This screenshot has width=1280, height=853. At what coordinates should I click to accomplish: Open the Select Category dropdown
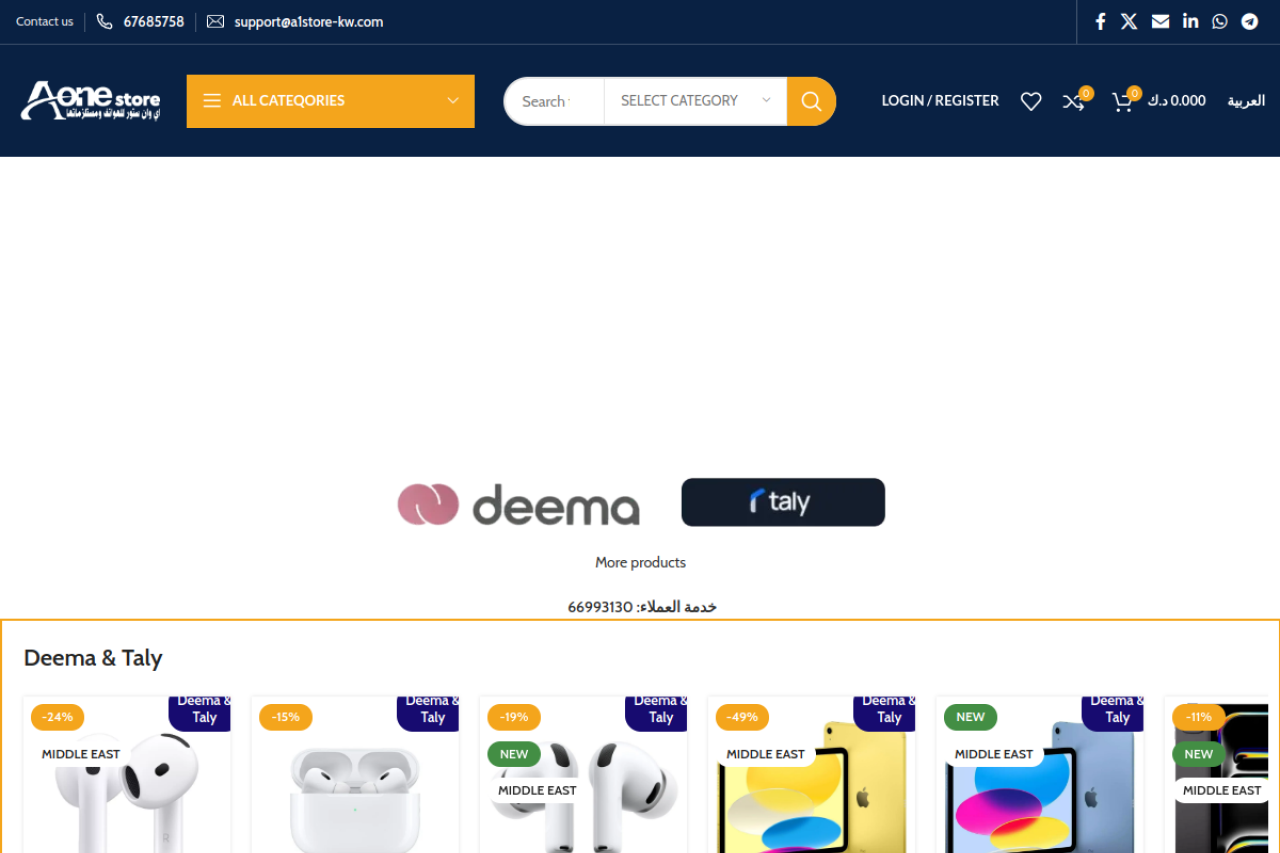695,101
